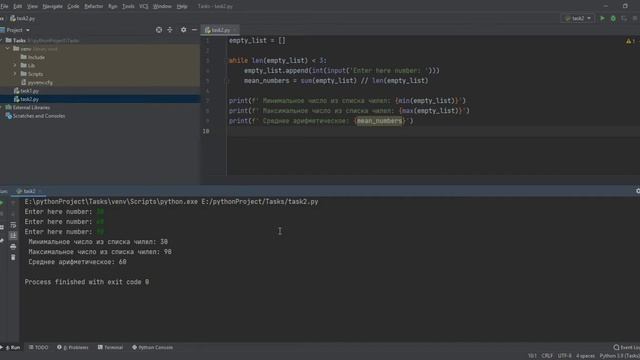The width and height of the screenshot is (640, 360).
Task: Expand the Scripts folder
Action: point(16,74)
